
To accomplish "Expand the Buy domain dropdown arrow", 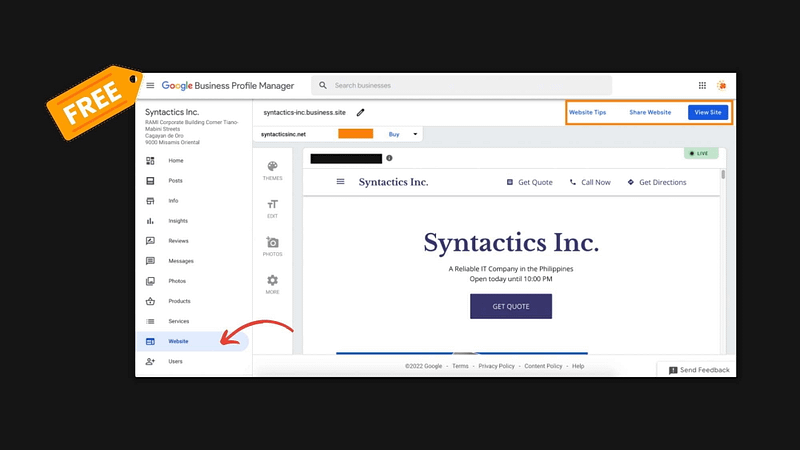I will point(415,134).
